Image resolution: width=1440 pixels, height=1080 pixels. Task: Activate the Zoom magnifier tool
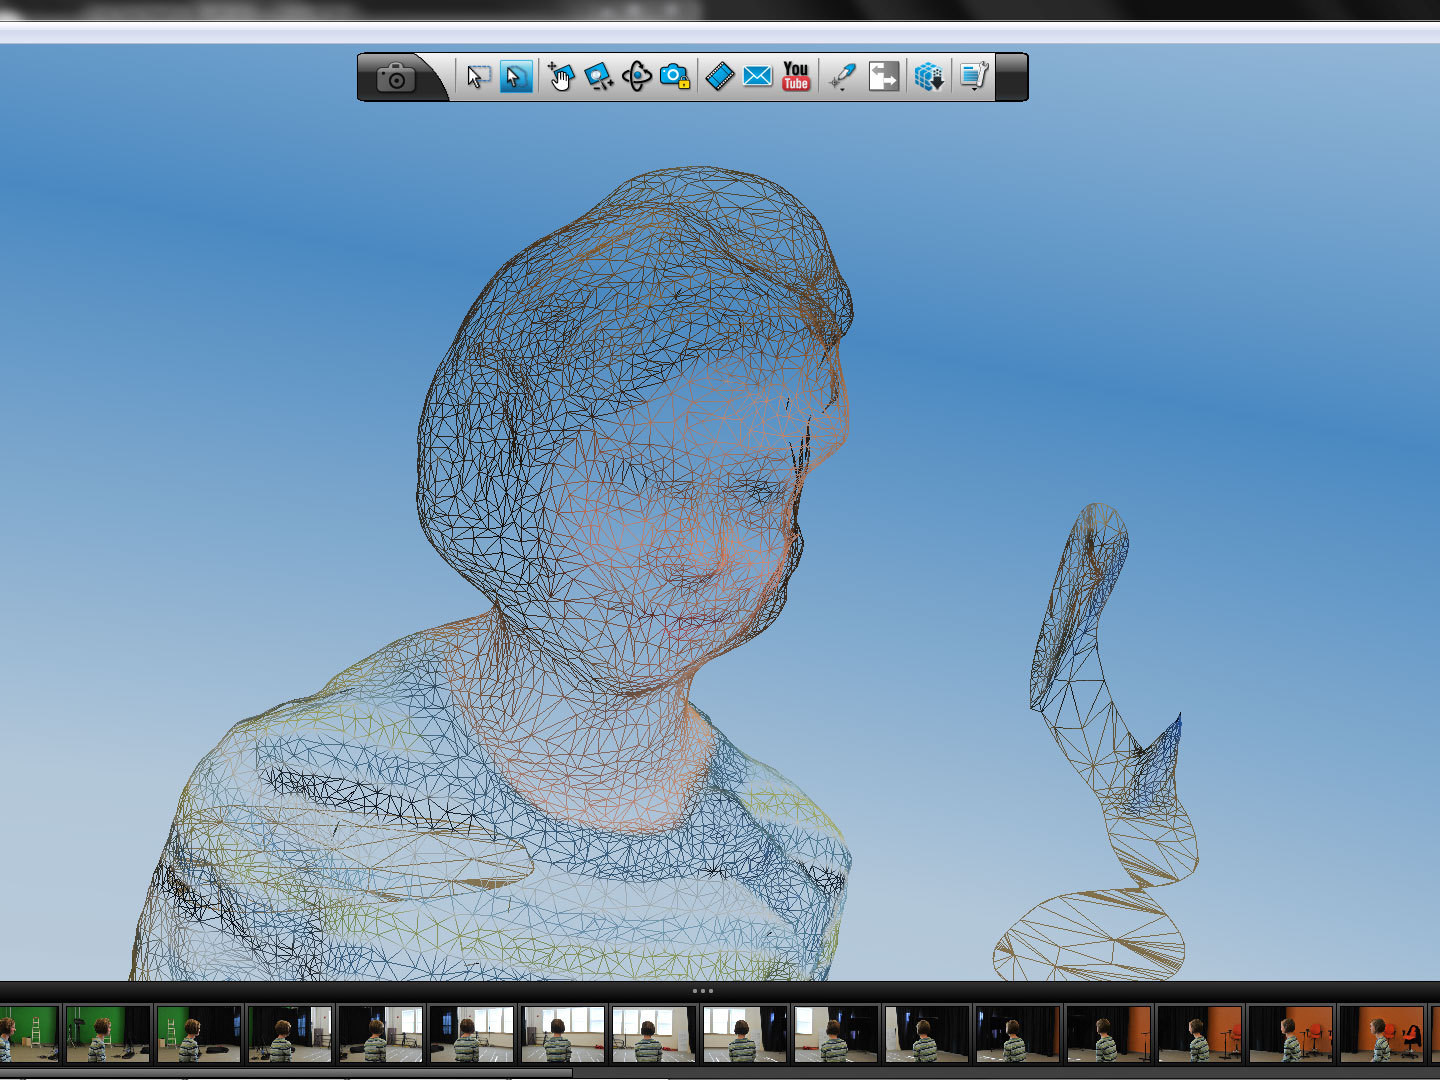[598, 77]
